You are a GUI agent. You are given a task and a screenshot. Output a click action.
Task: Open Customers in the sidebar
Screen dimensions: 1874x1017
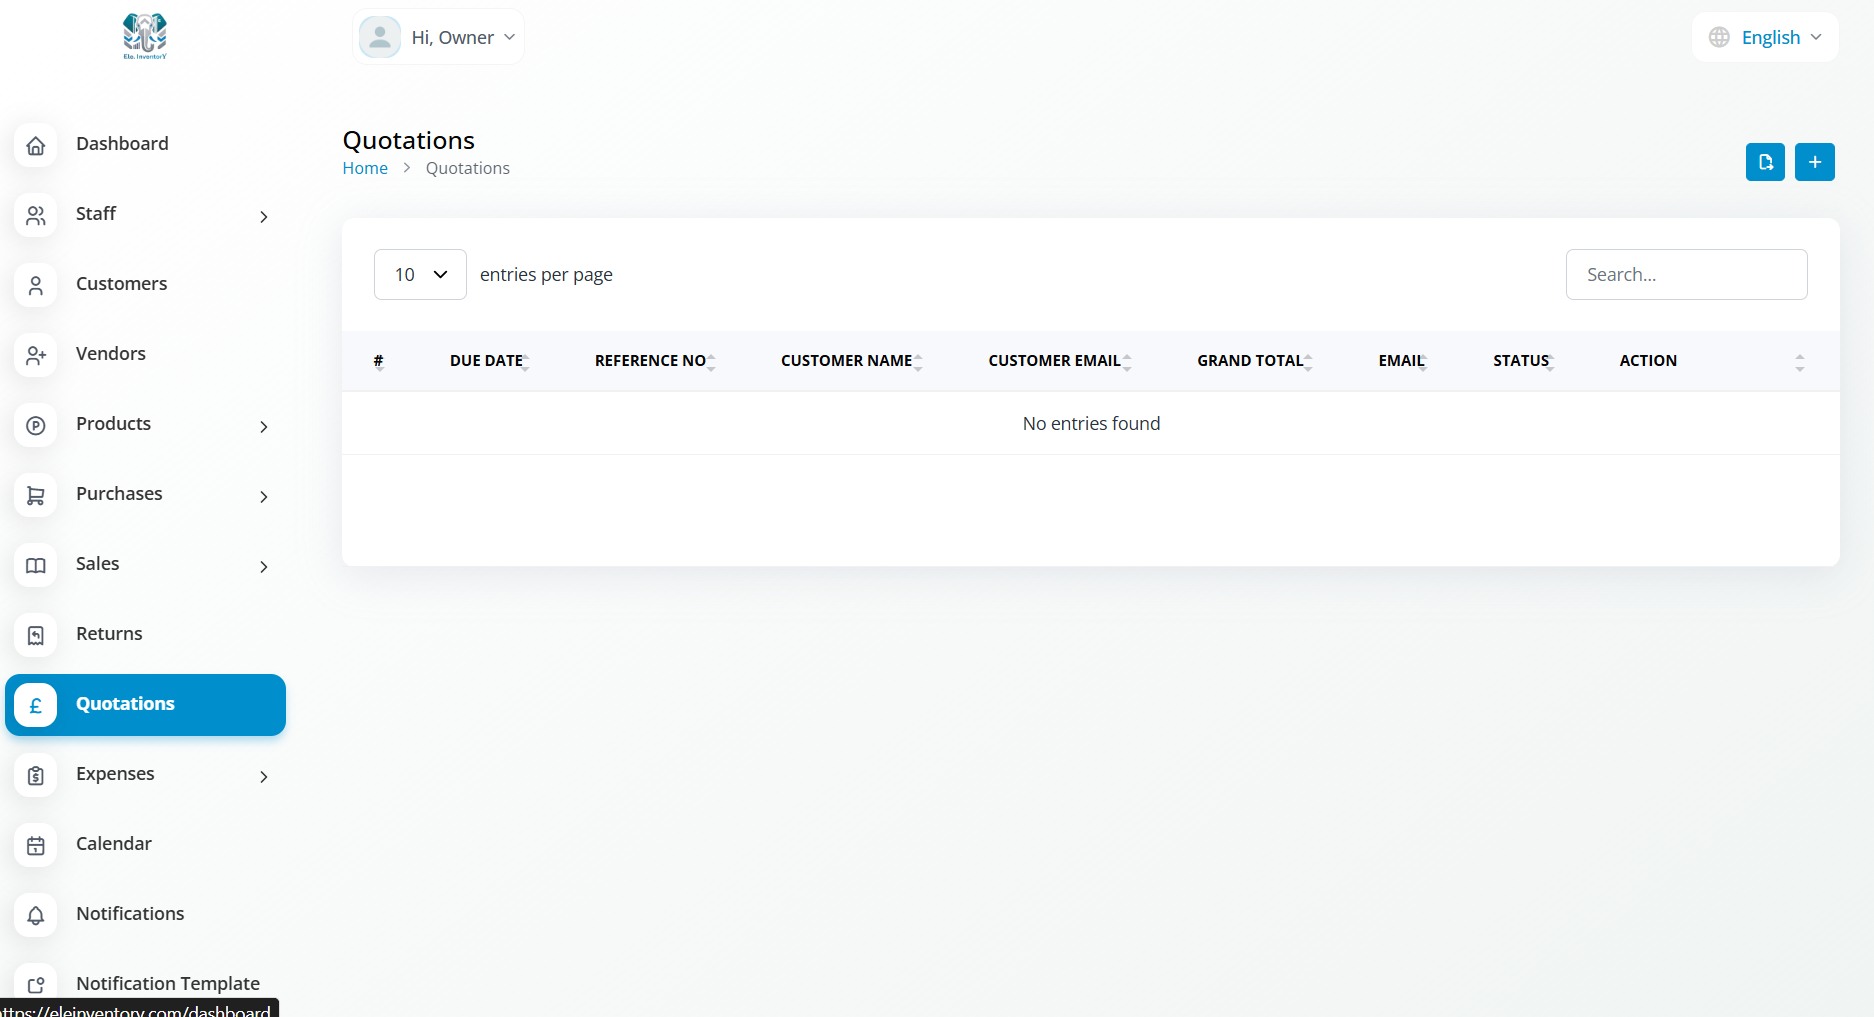coord(121,284)
